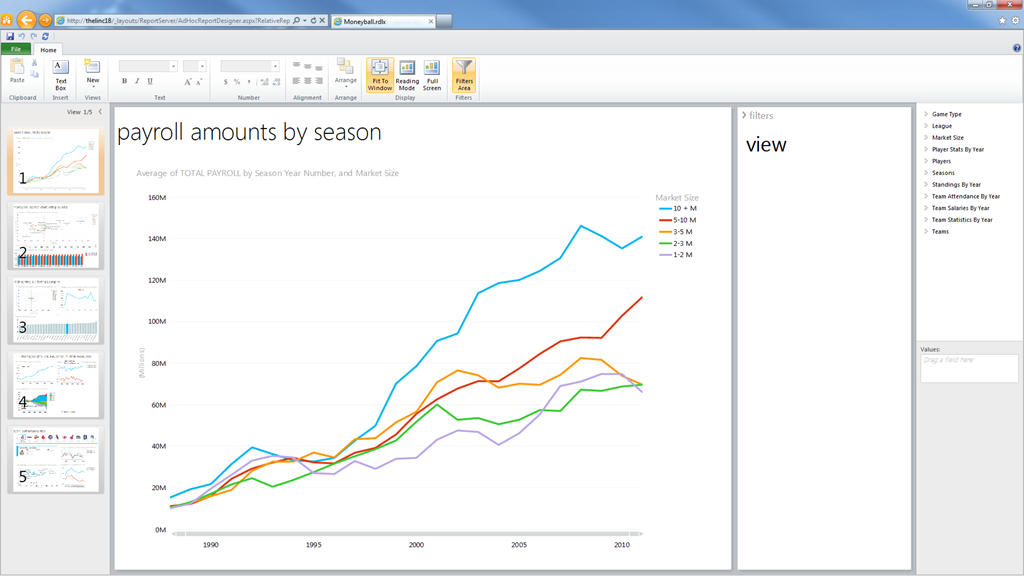Switch to Reading Mode
This screenshot has height=576, width=1024.
click(407, 75)
